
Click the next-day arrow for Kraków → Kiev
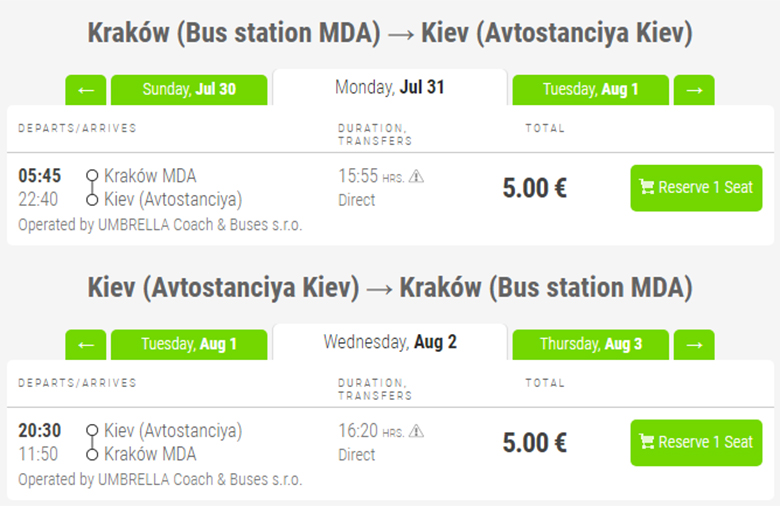coord(694,90)
